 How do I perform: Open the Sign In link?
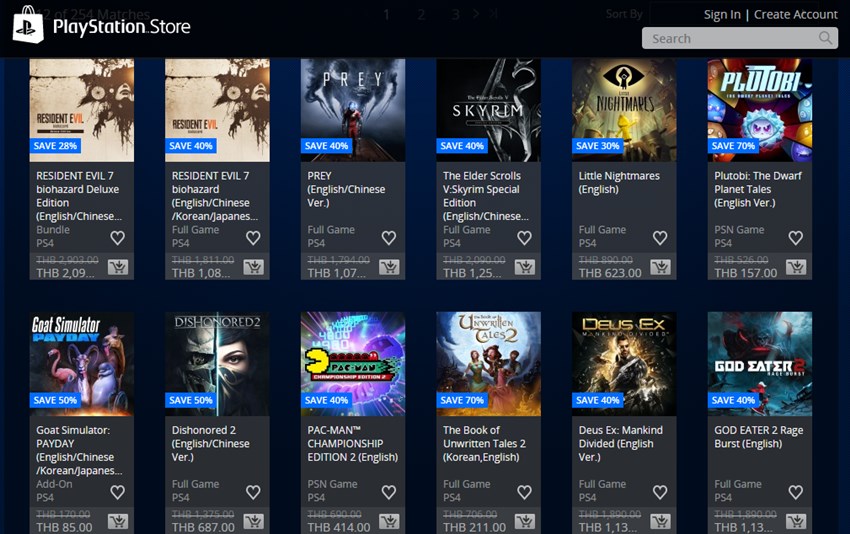point(722,15)
